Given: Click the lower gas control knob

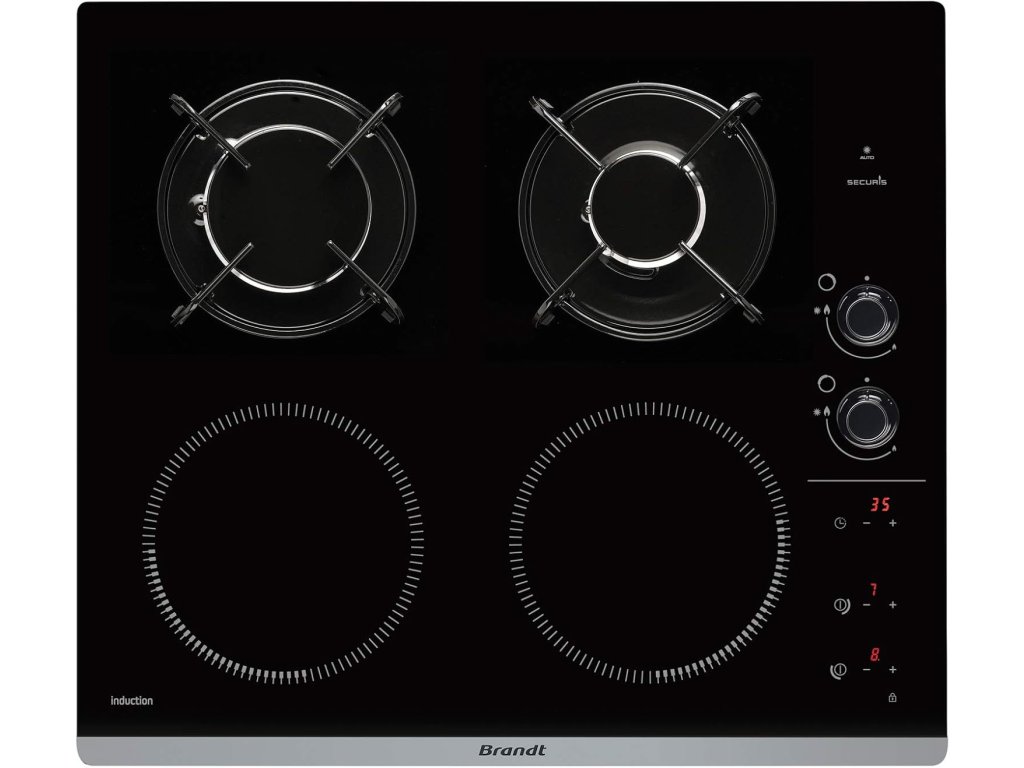Looking at the screenshot, I should click(x=866, y=416).
